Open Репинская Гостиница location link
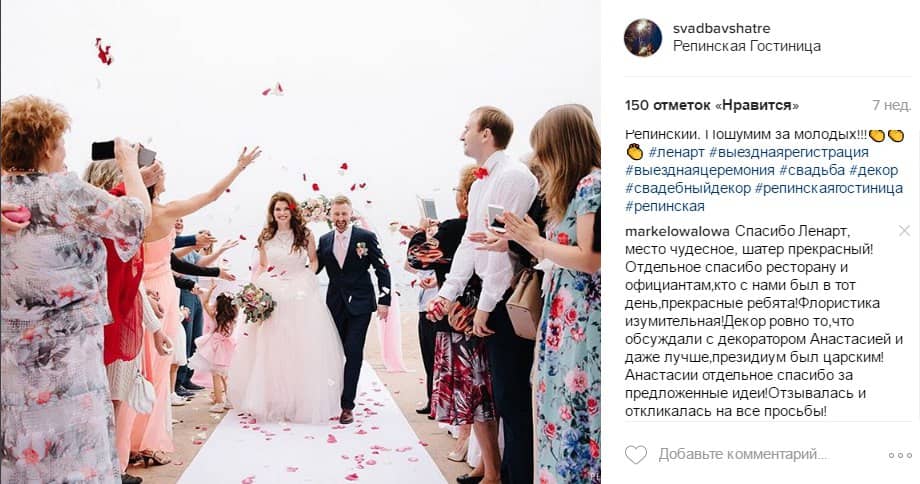920x484 pixels. (746, 46)
